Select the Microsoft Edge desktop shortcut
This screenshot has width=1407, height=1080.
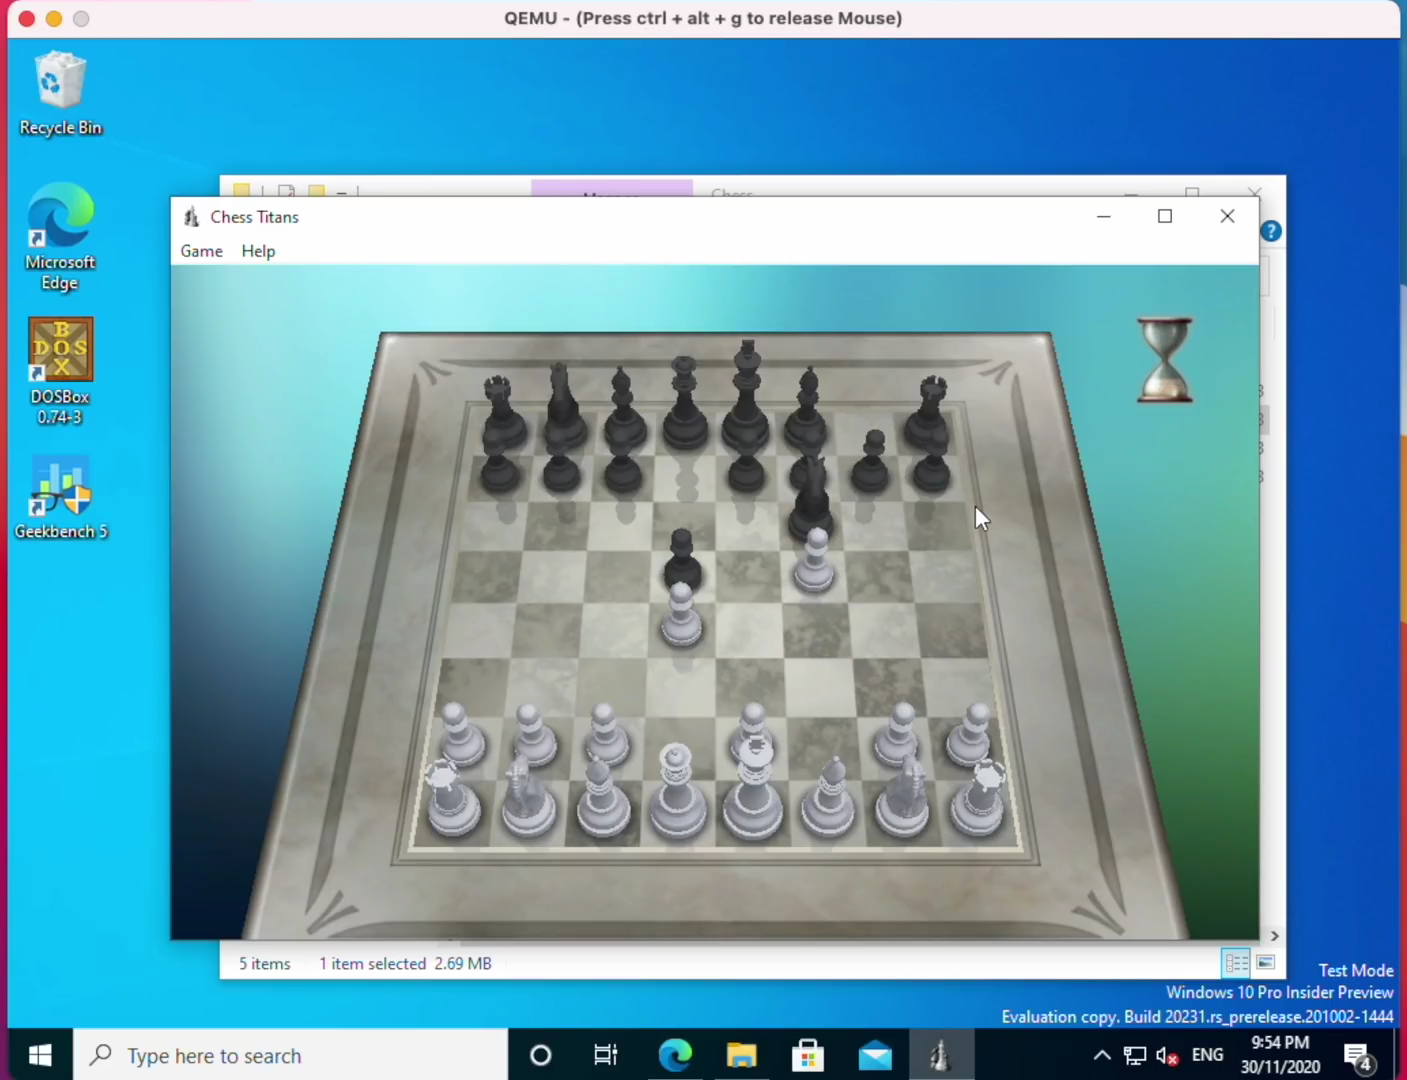(x=60, y=237)
